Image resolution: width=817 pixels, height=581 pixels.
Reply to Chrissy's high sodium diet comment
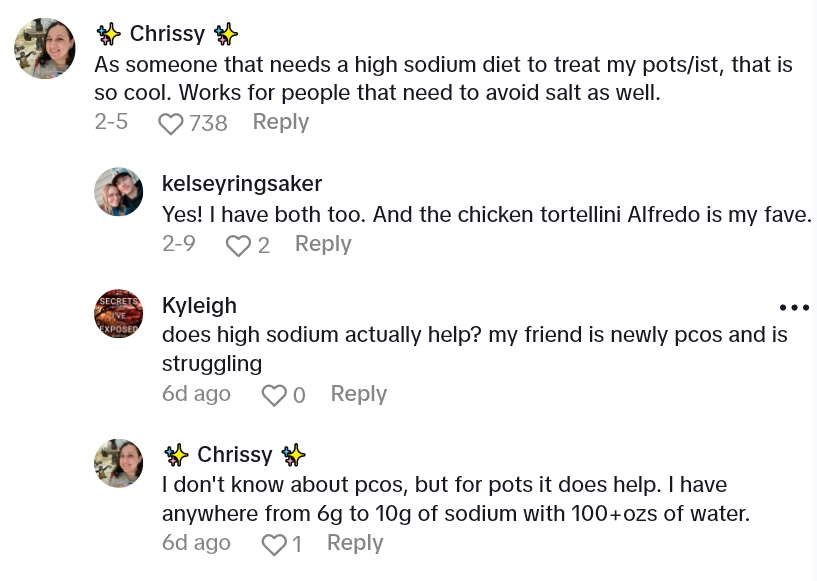(x=280, y=122)
